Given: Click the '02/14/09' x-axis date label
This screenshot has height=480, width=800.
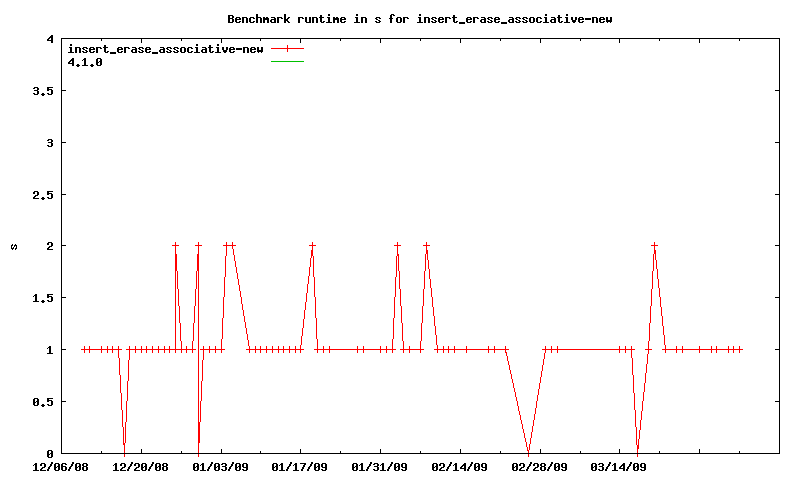Looking at the screenshot, I should (x=460, y=466).
